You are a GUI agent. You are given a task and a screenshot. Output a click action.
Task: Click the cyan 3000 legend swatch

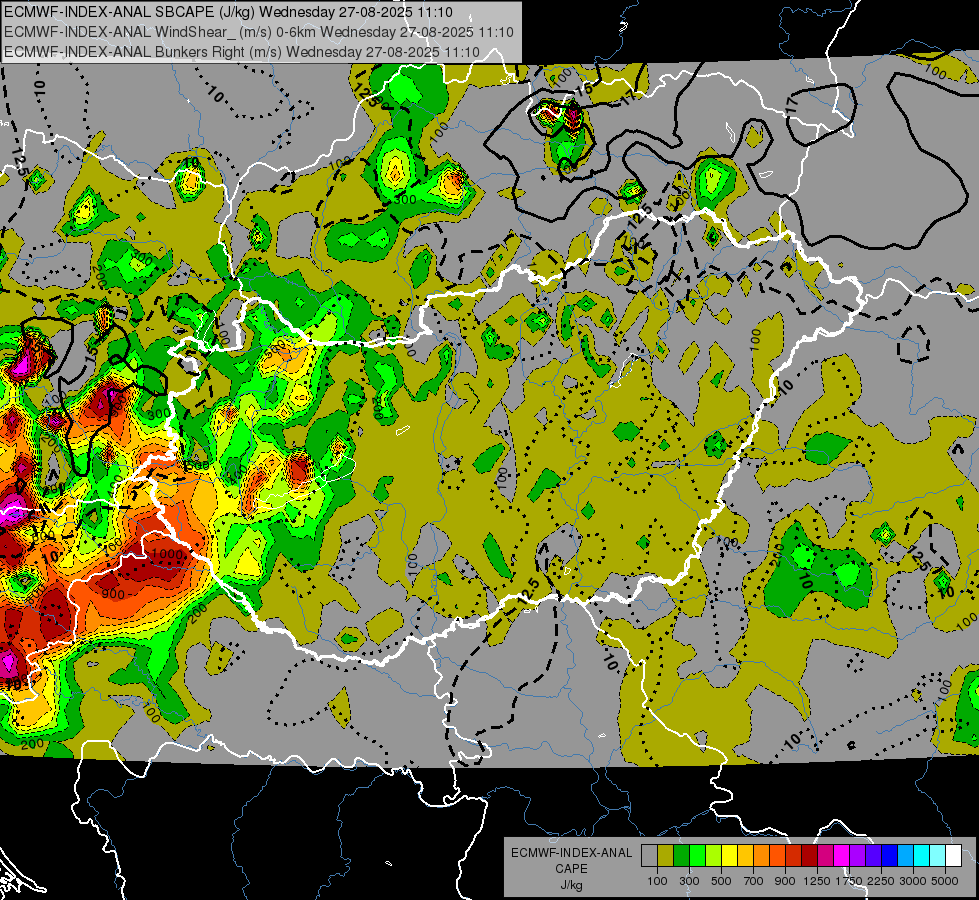pos(922,855)
